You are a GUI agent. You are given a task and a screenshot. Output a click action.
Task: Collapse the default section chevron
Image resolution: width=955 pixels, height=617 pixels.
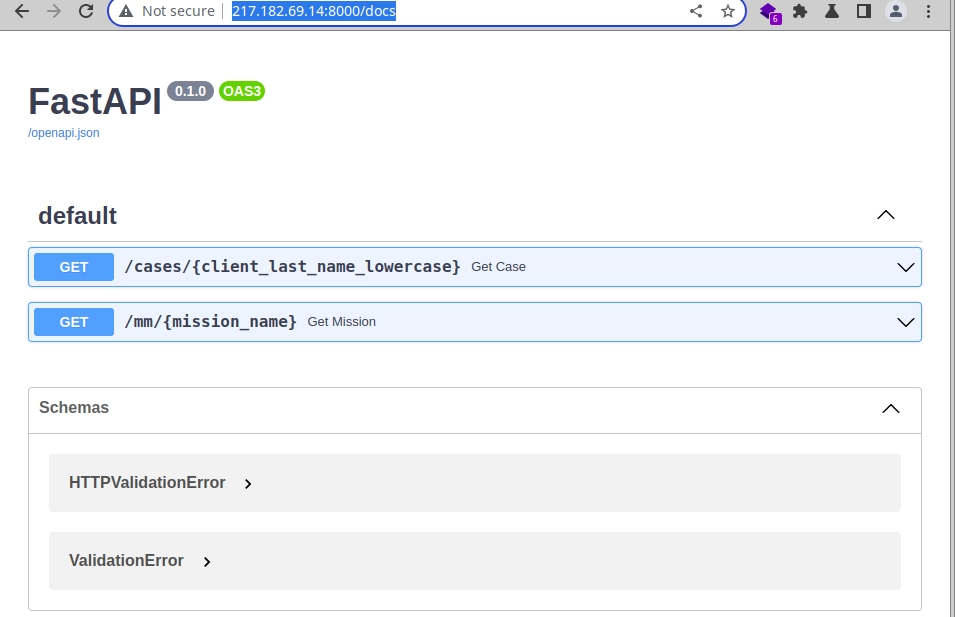click(885, 214)
